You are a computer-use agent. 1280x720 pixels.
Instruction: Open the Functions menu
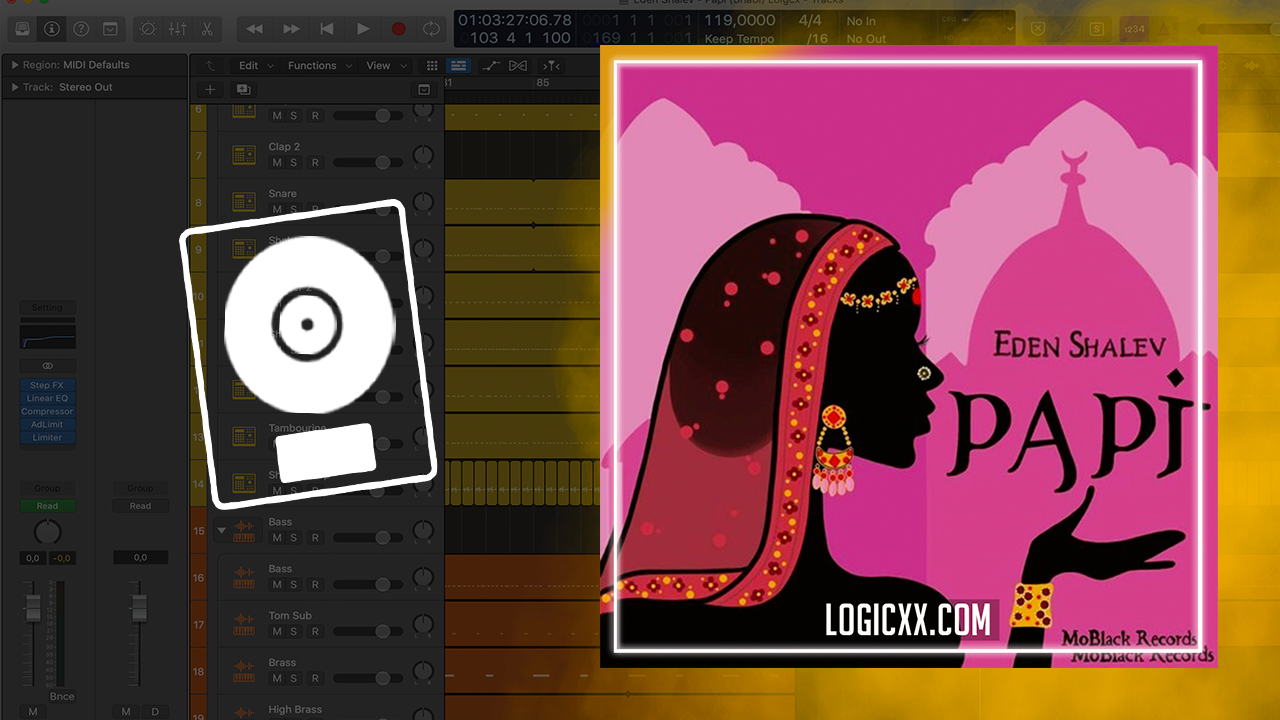[318, 66]
